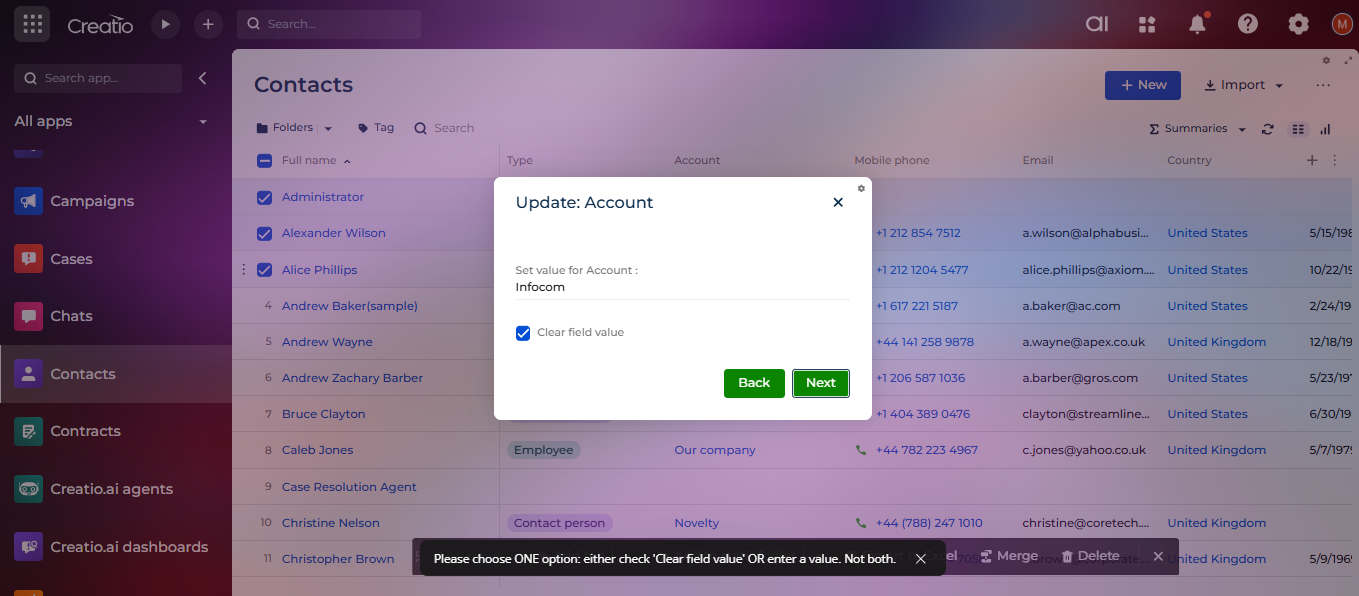This screenshot has width=1359, height=596.
Task: Open system designer gear icon
Action: tap(1298, 24)
